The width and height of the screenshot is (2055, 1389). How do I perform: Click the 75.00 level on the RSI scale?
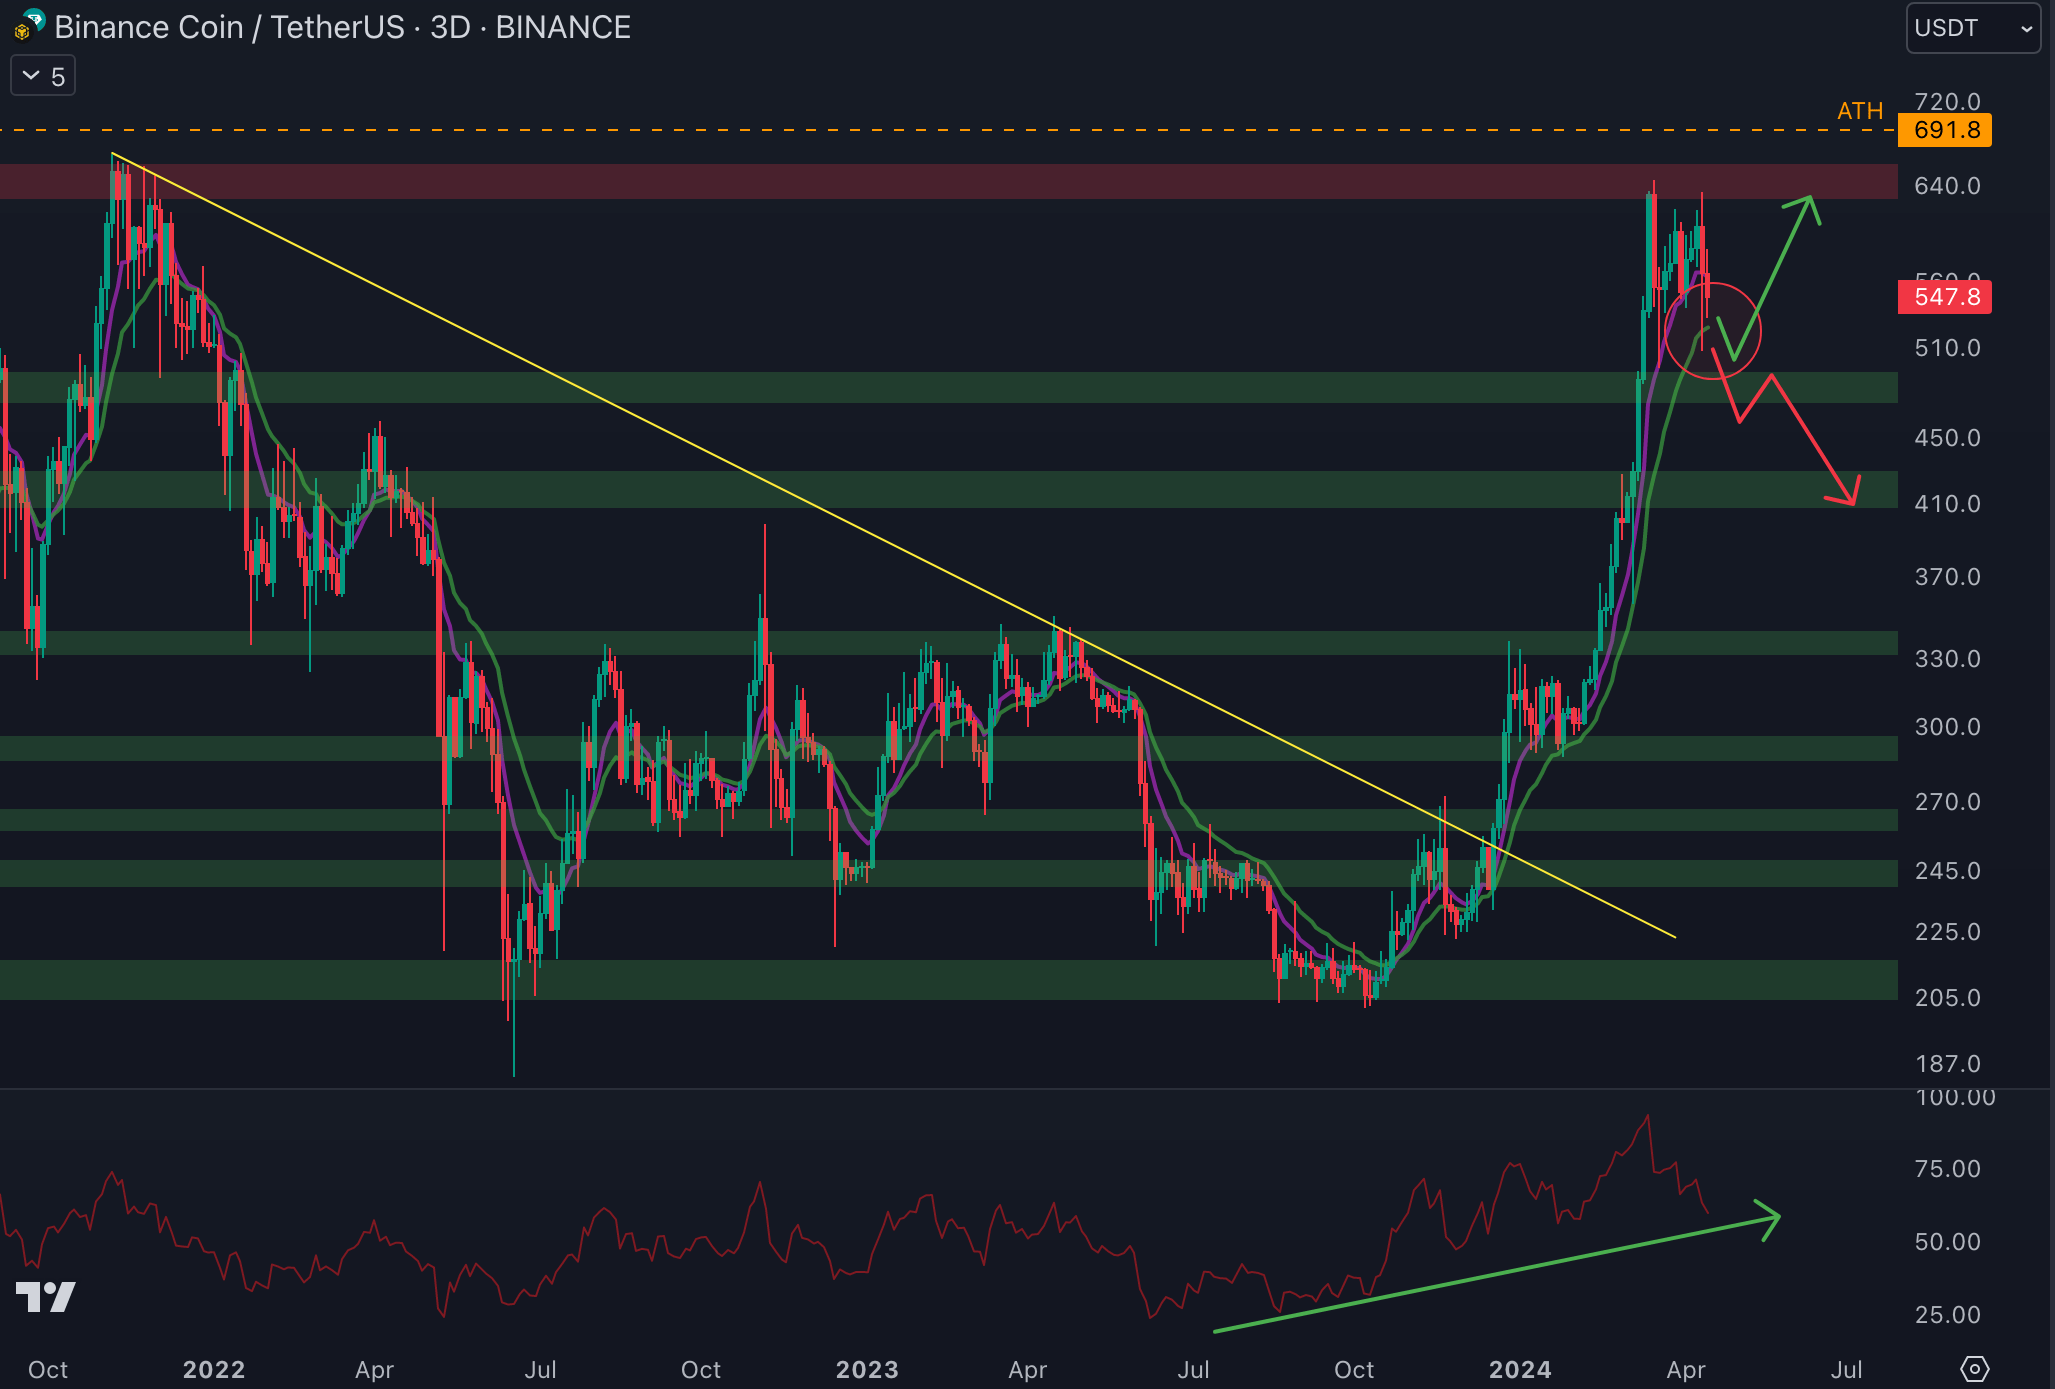[x=1946, y=1169]
